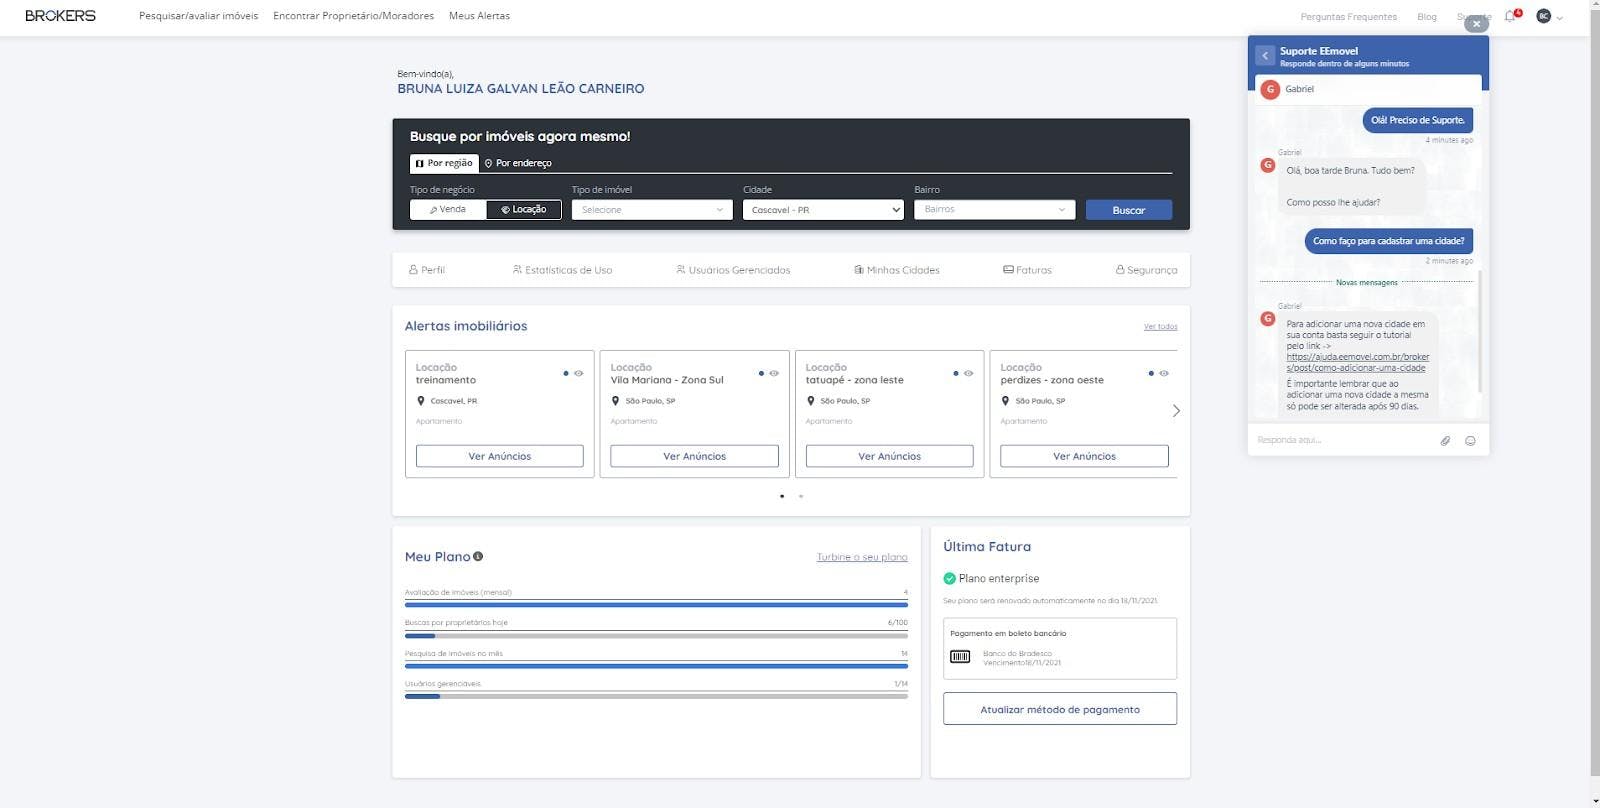Open the Cidade dropdown showing Cascavel - PR

823,210
